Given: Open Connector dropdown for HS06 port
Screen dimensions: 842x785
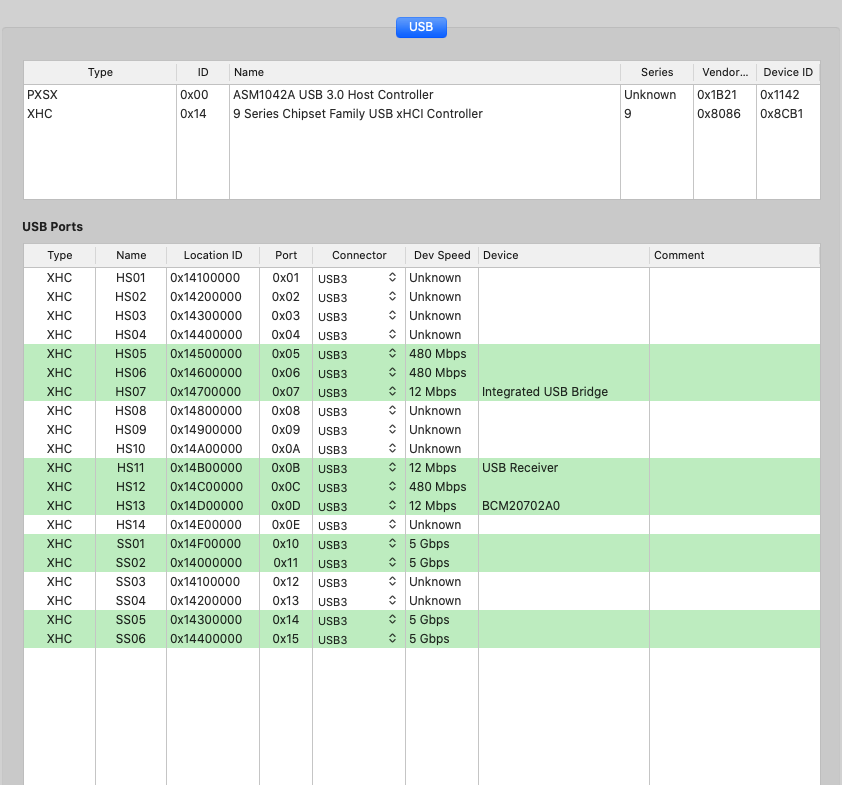Looking at the screenshot, I should coord(358,373).
